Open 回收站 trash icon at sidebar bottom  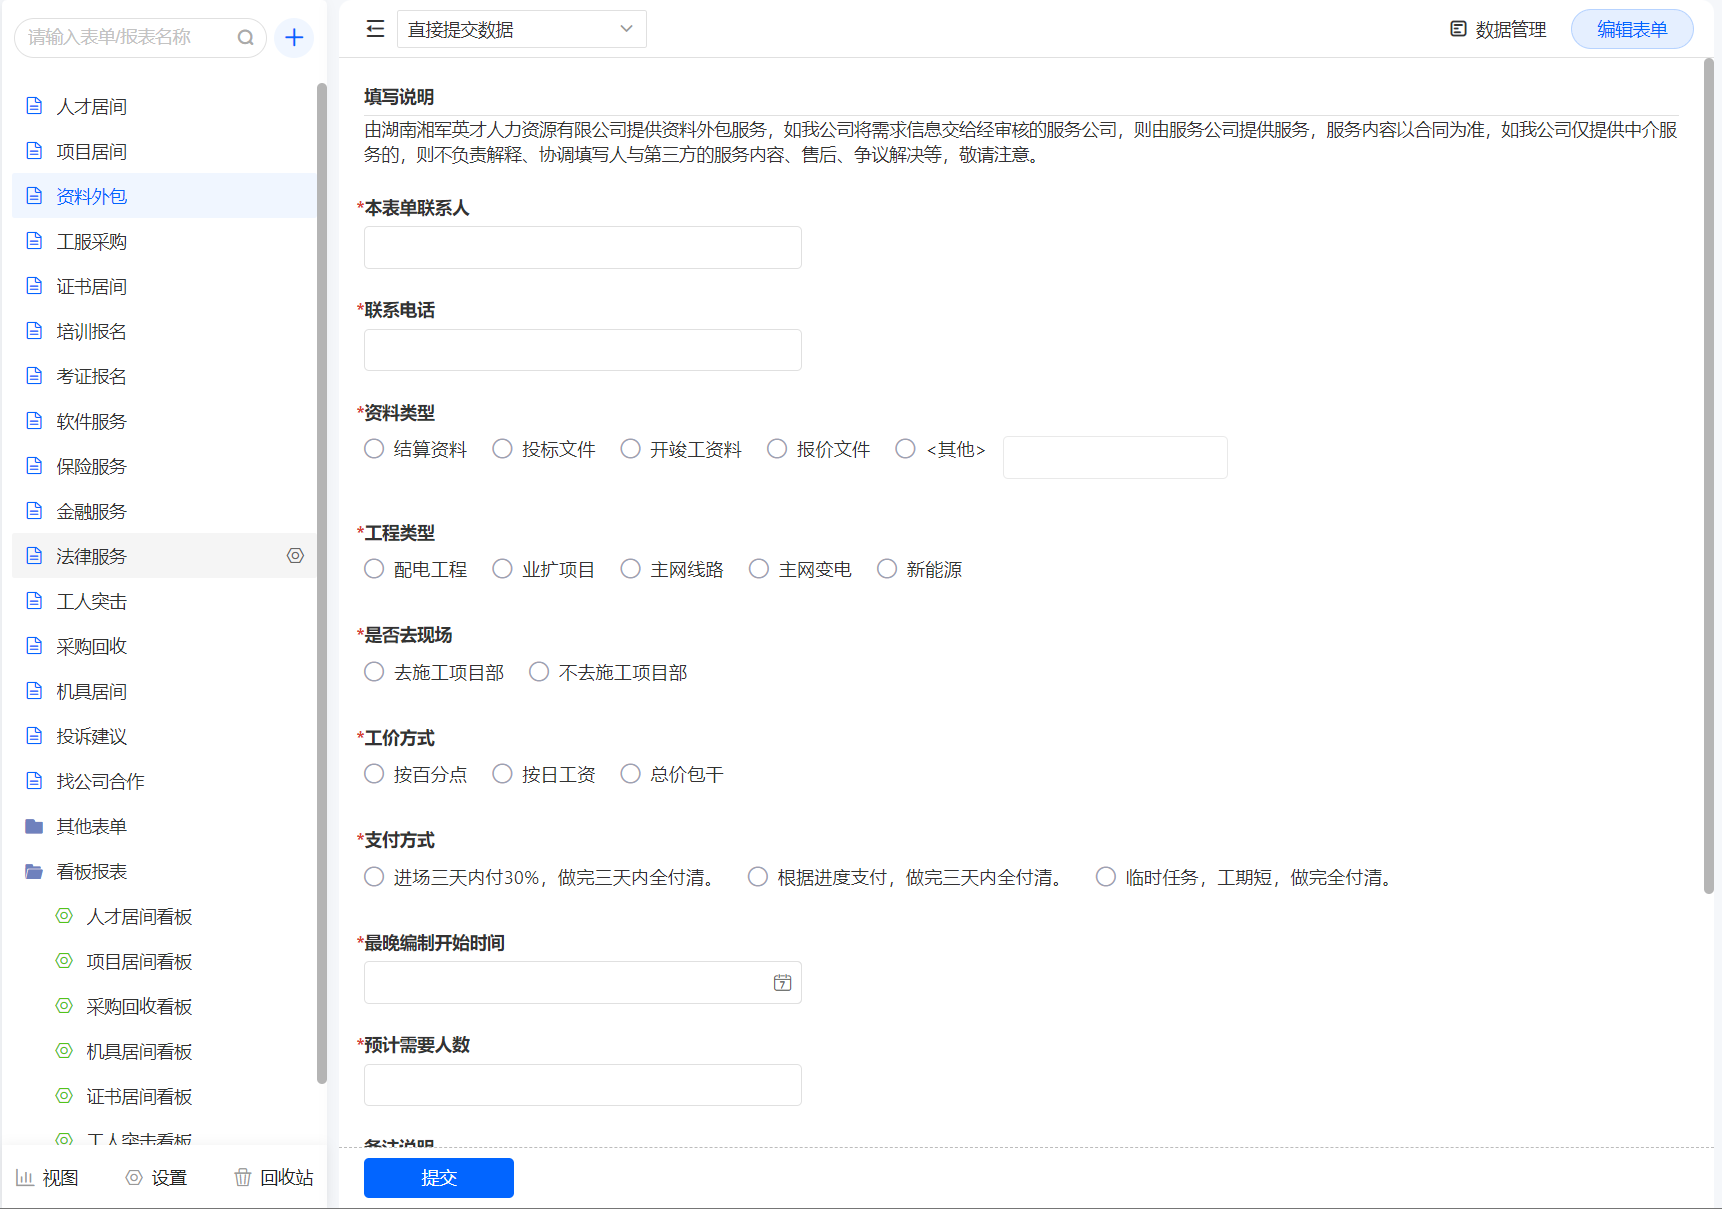click(x=243, y=1177)
